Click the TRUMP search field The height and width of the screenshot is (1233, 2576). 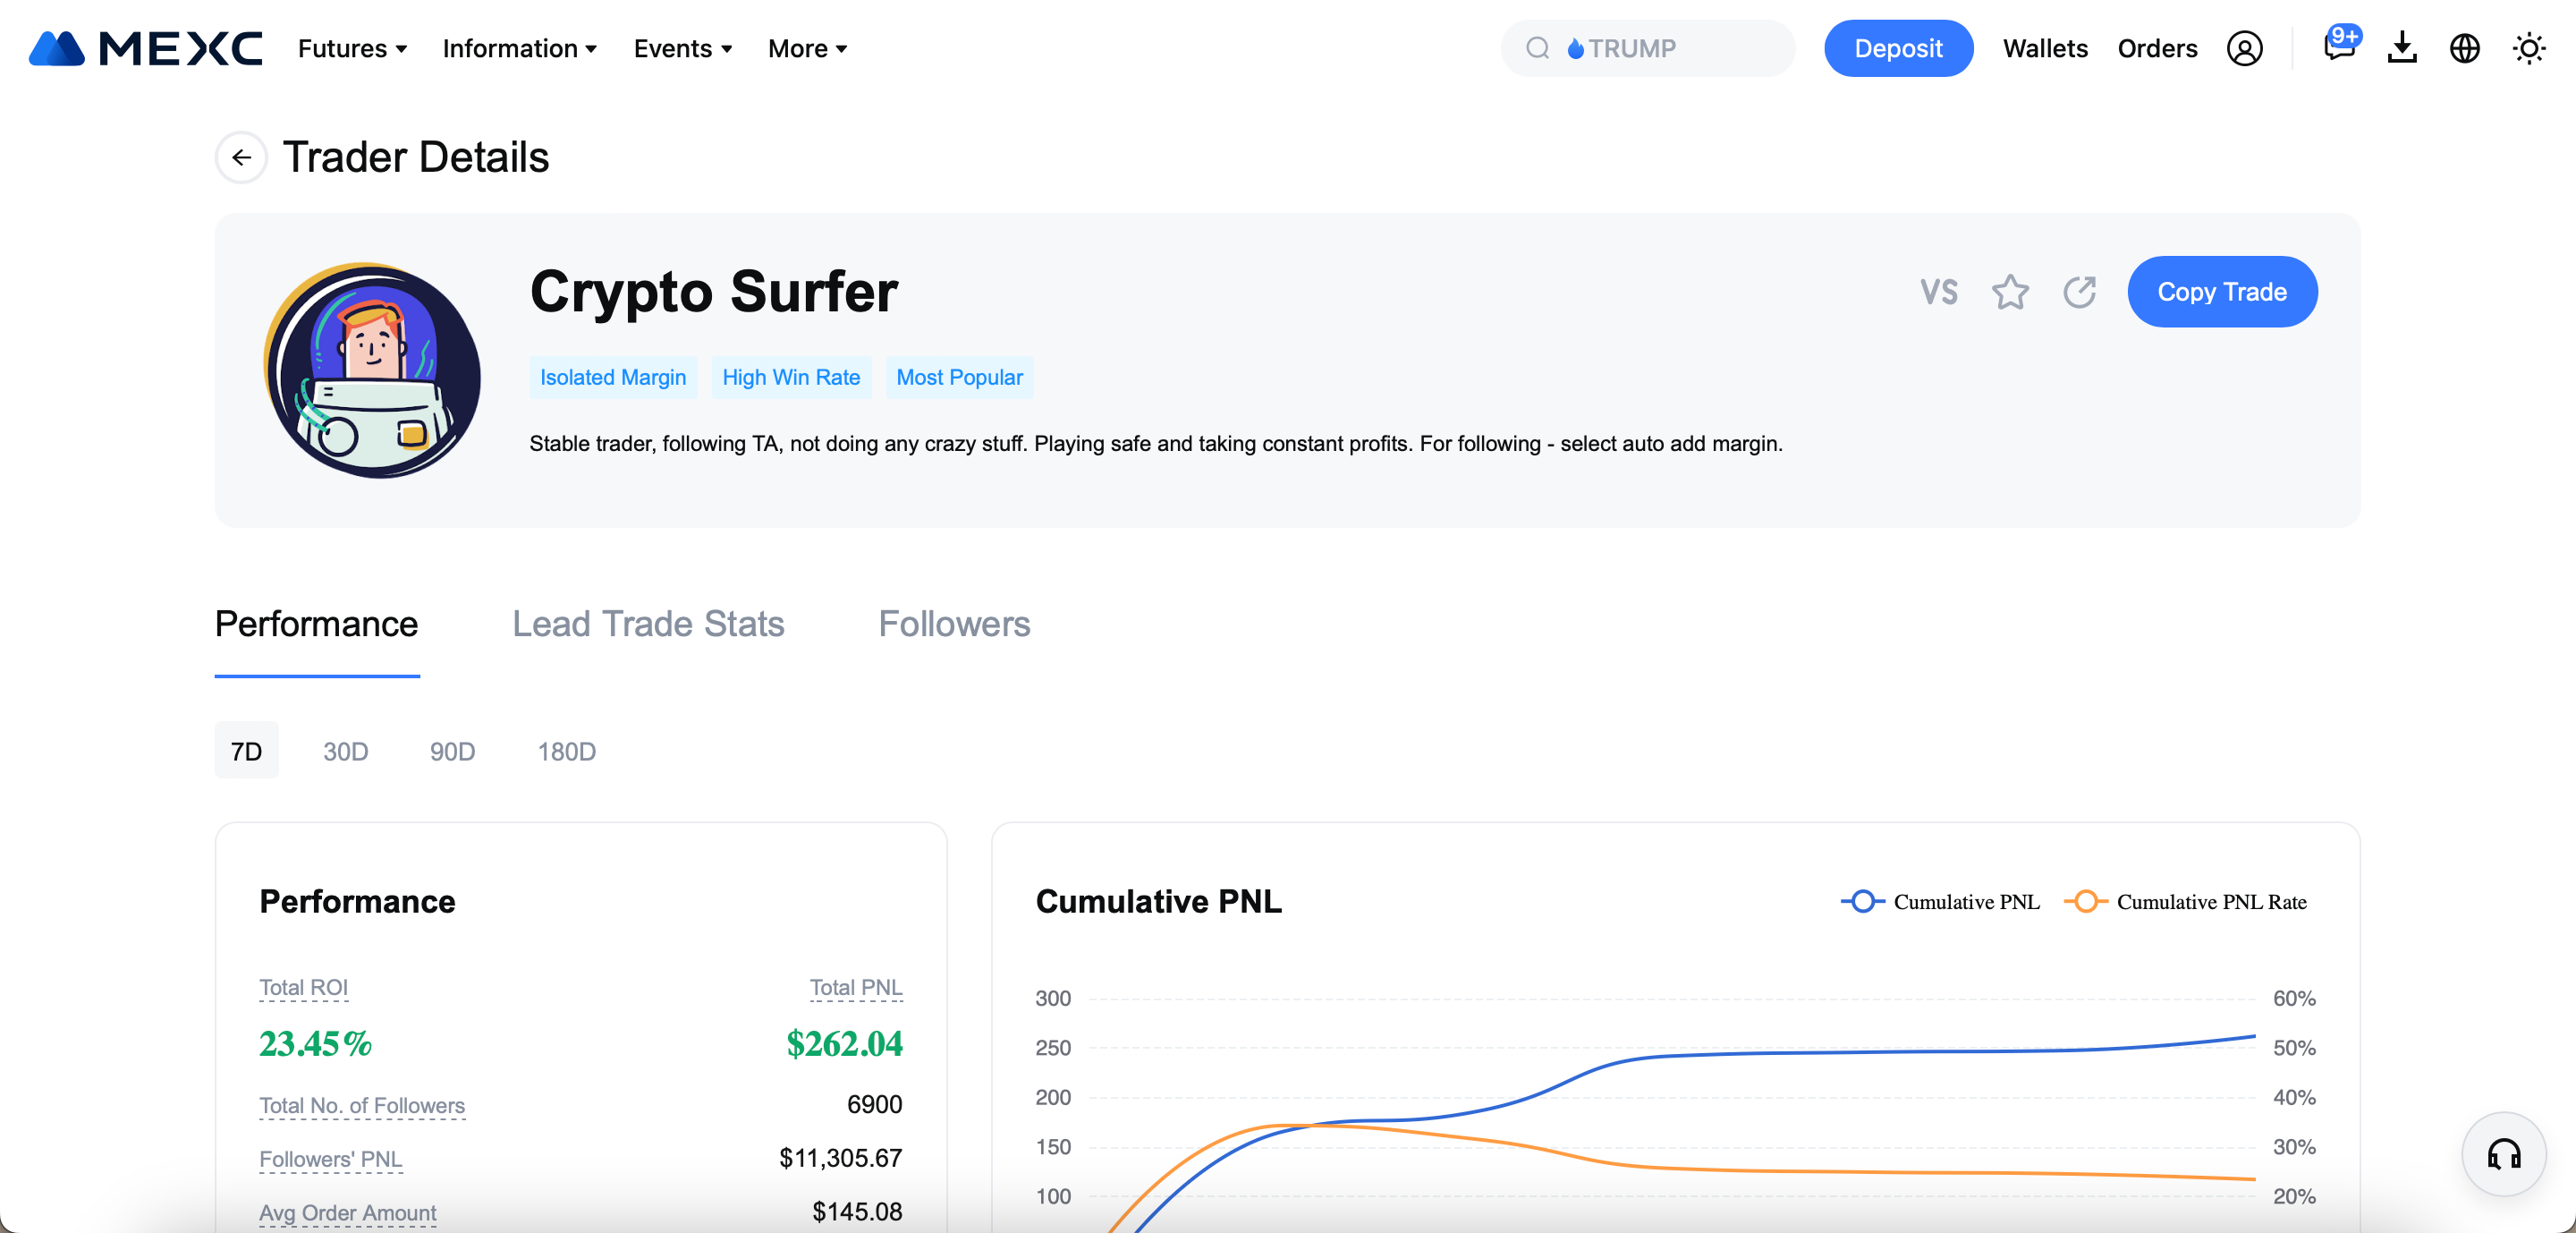click(x=1647, y=48)
